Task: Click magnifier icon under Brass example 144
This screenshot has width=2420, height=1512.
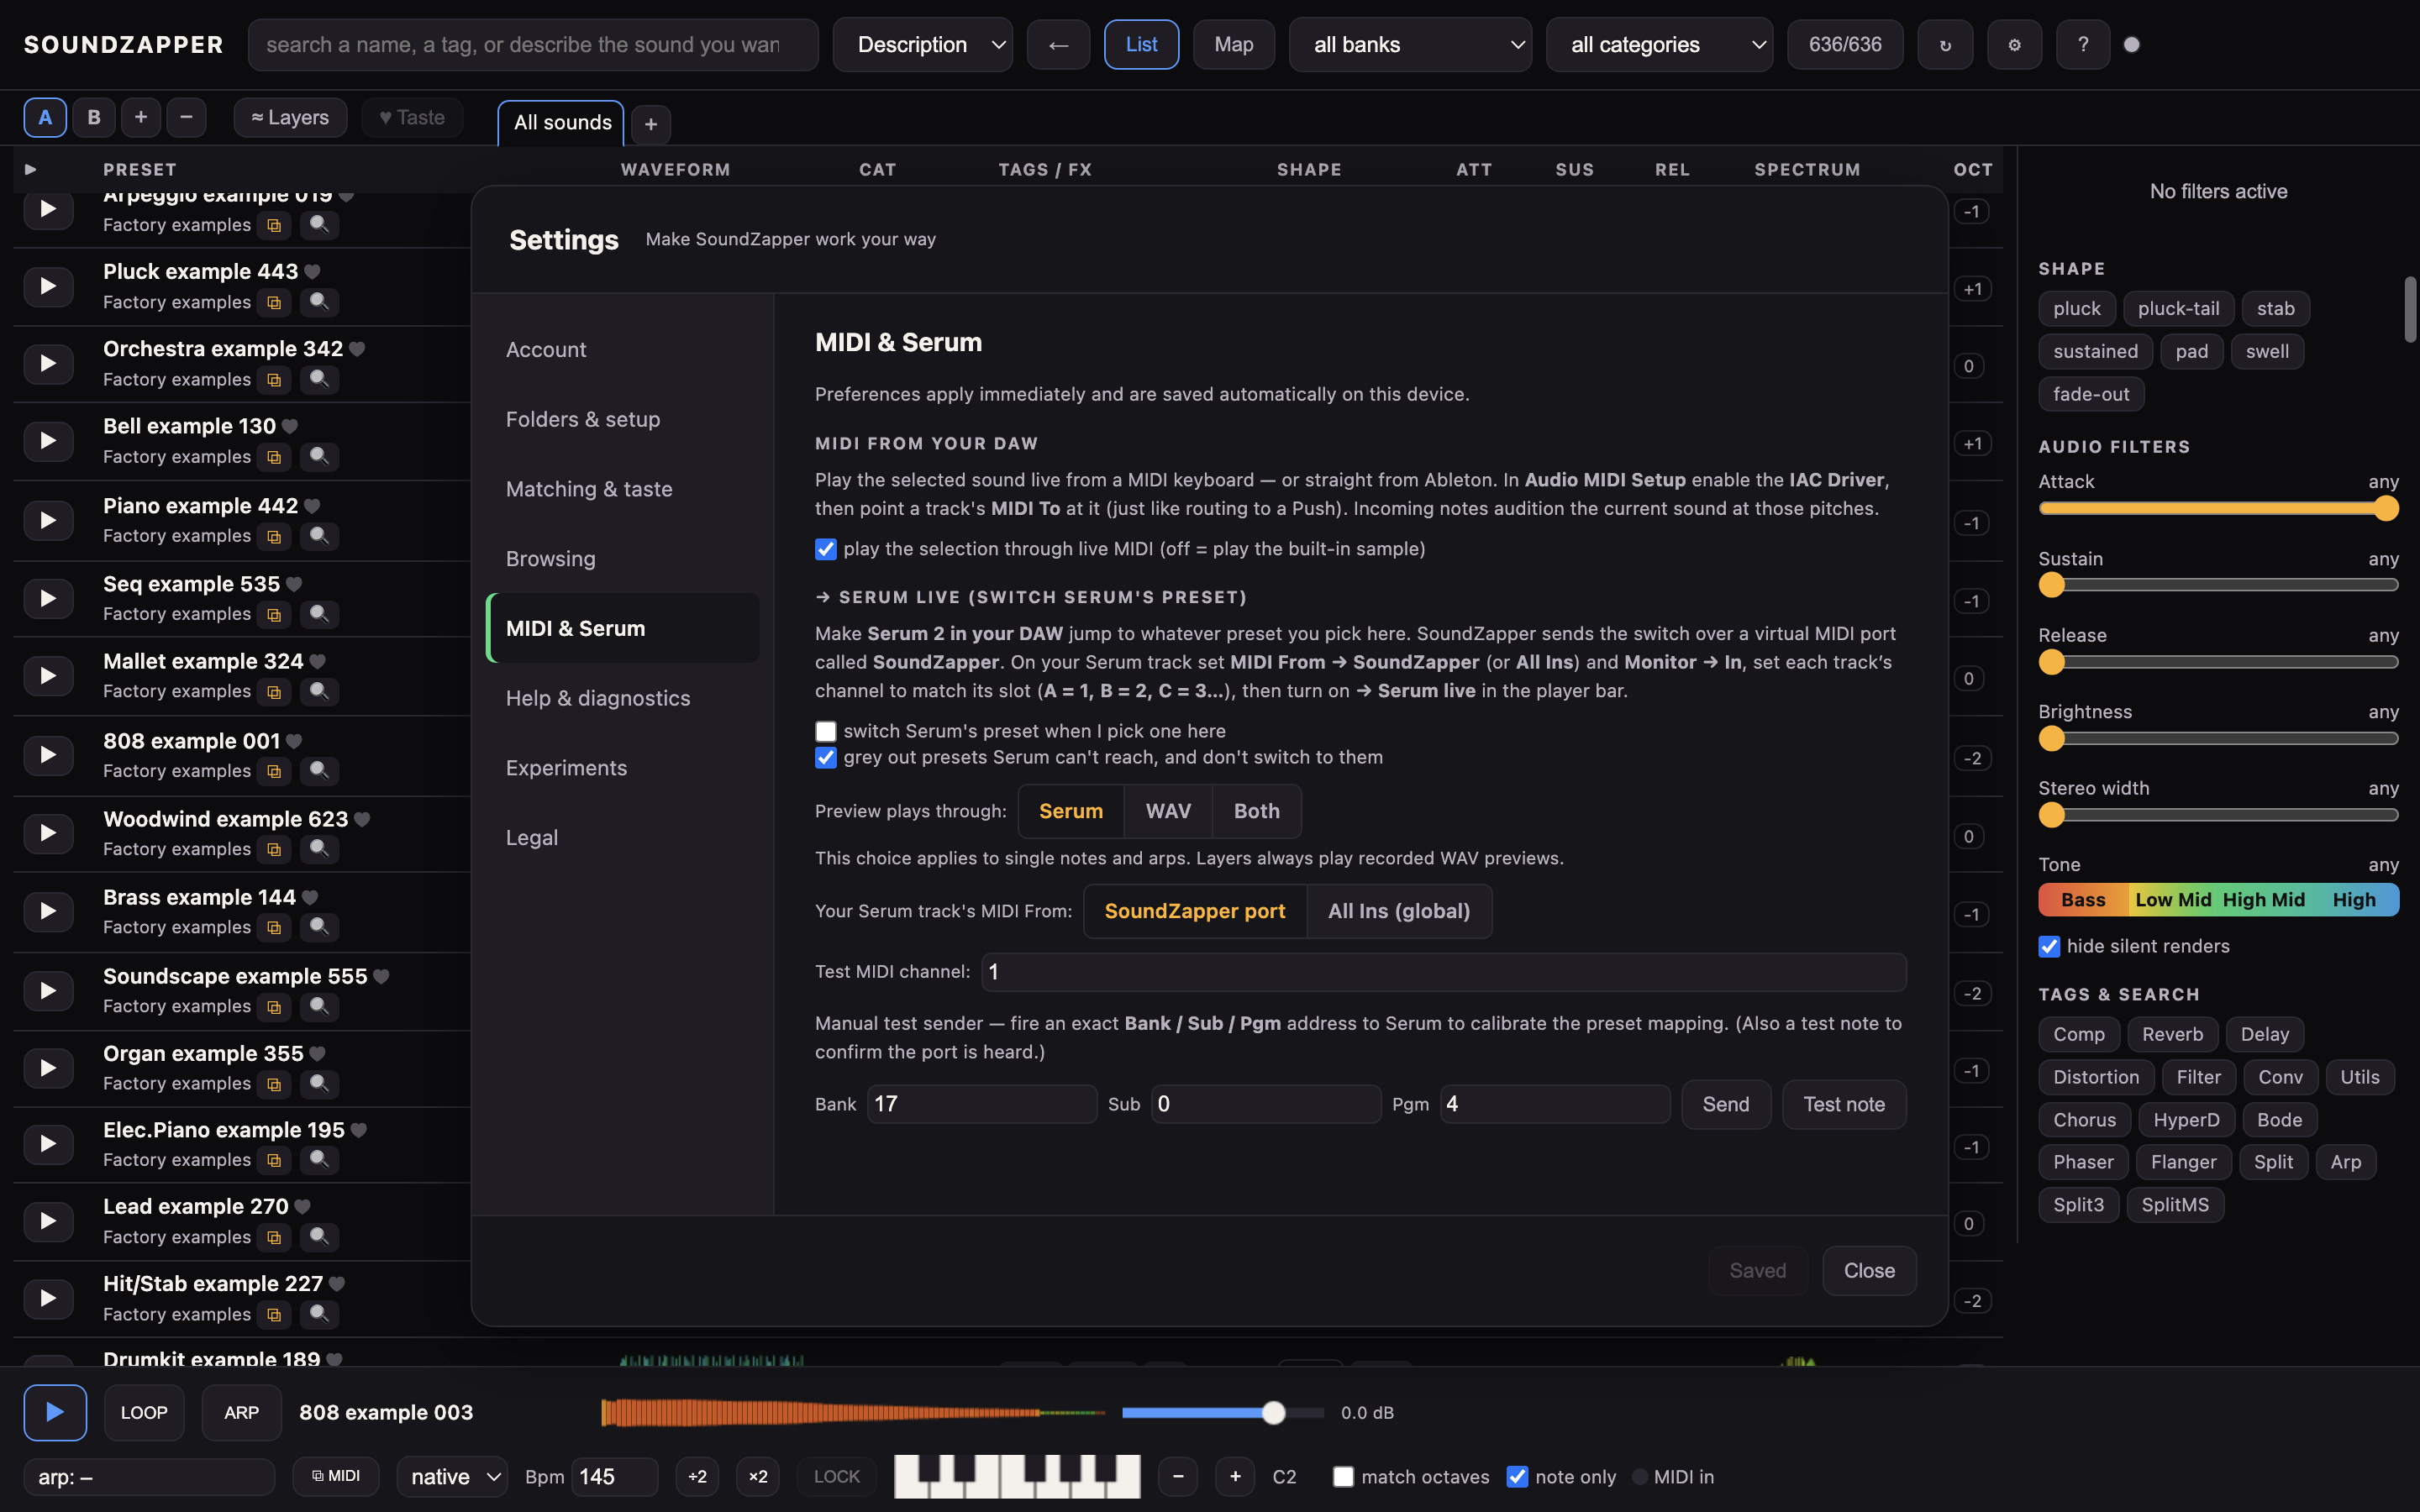Action: (319, 927)
